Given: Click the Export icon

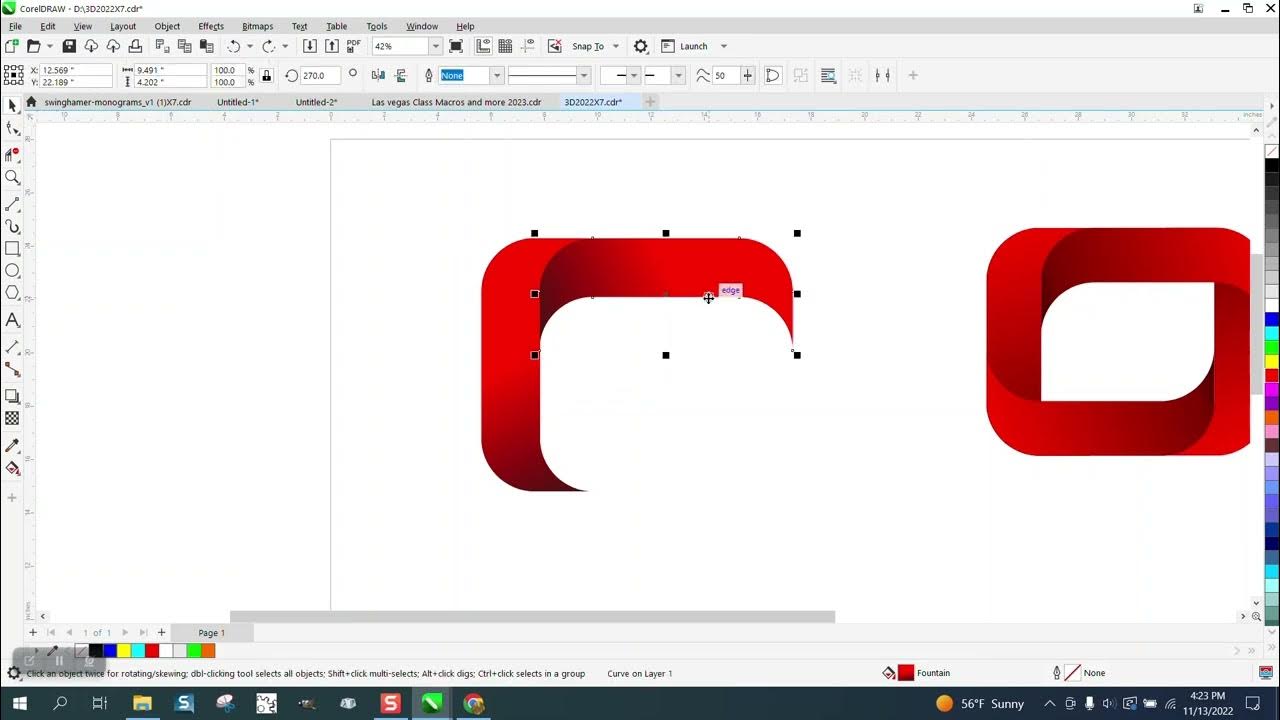Looking at the screenshot, I should (x=332, y=46).
